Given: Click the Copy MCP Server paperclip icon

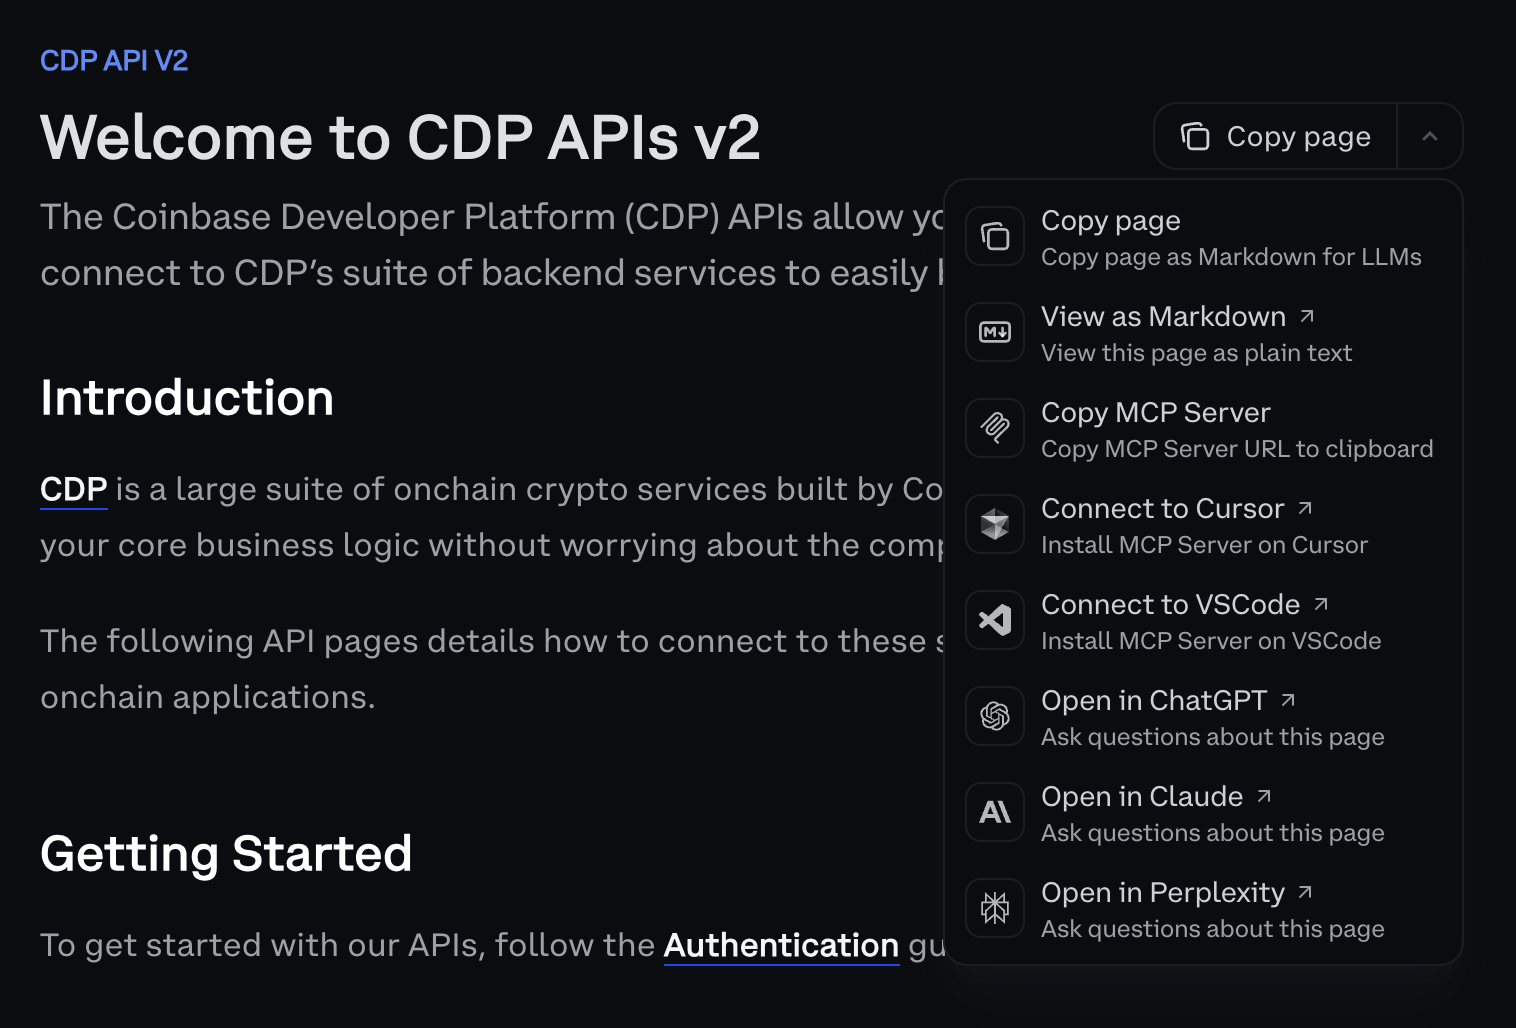Looking at the screenshot, I should [994, 428].
